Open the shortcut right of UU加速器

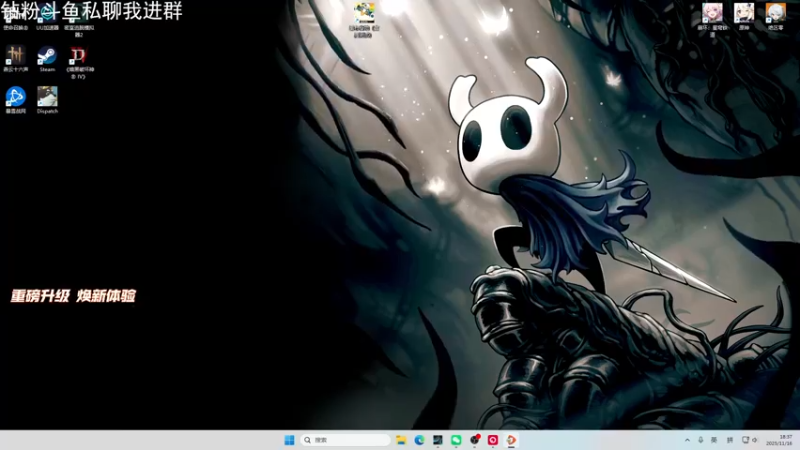[79, 20]
